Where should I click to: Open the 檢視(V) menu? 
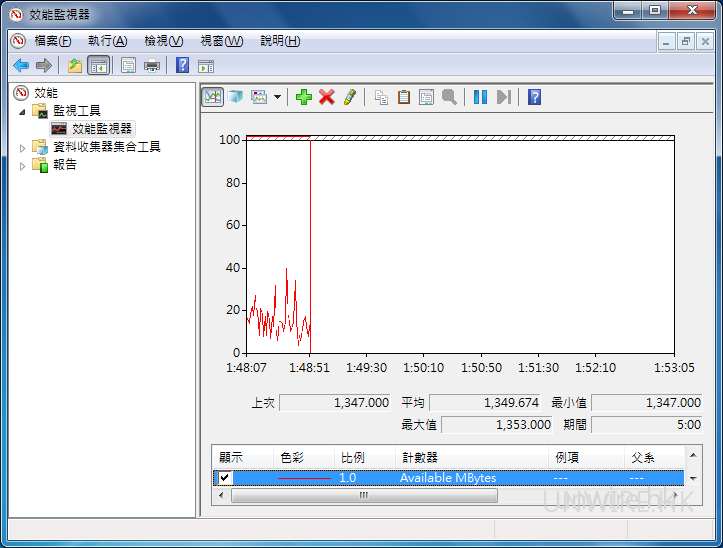click(163, 41)
